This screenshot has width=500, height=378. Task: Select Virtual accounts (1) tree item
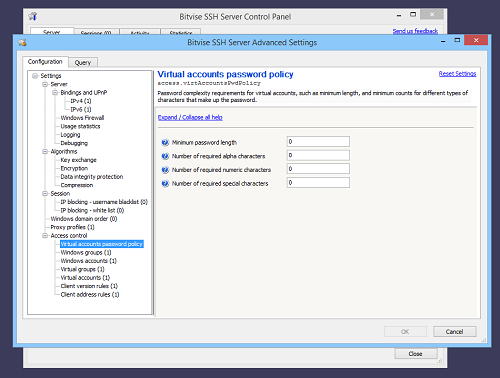(x=85, y=277)
